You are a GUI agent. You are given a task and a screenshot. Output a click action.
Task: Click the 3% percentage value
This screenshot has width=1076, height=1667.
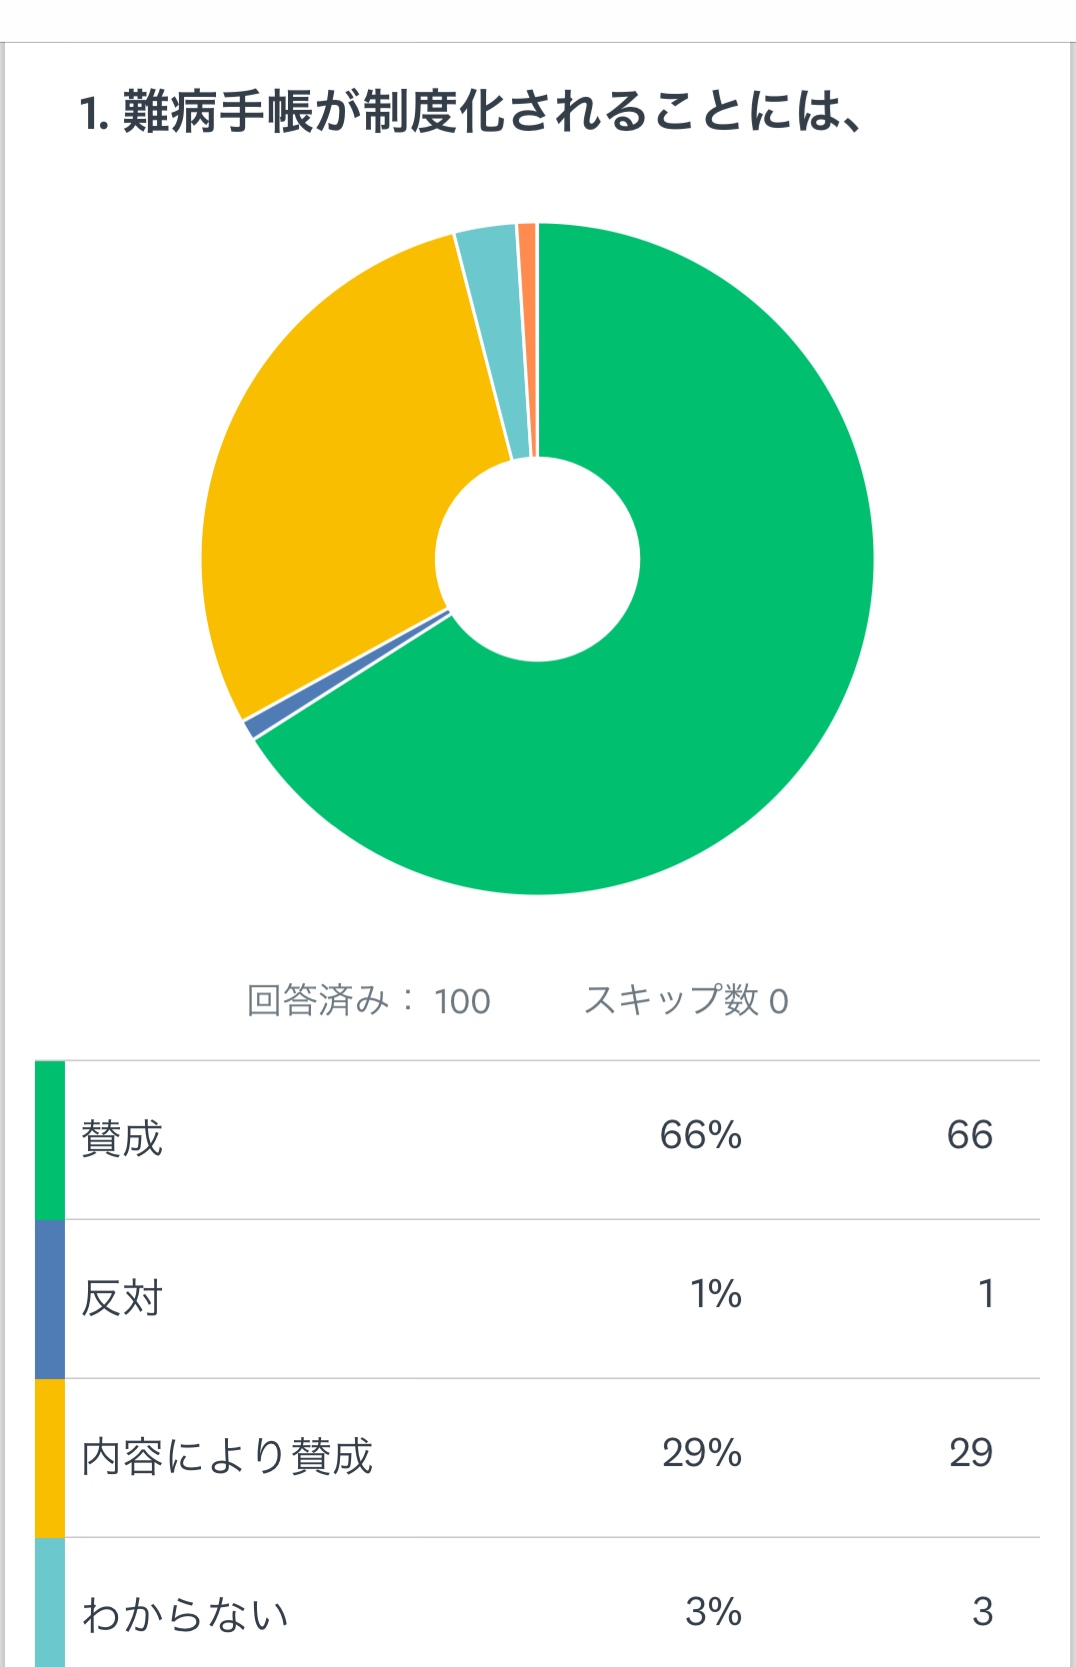click(x=714, y=1612)
